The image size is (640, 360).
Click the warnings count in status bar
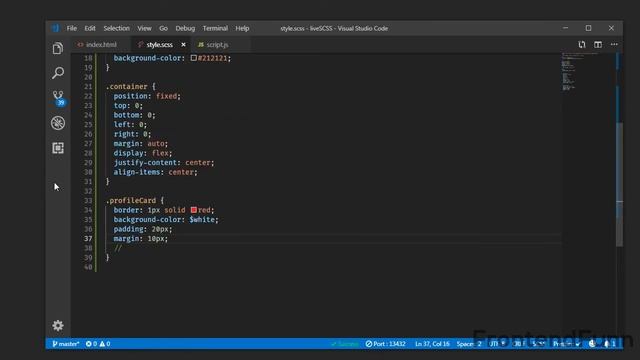pyautogui.click(x=105, y=344)
